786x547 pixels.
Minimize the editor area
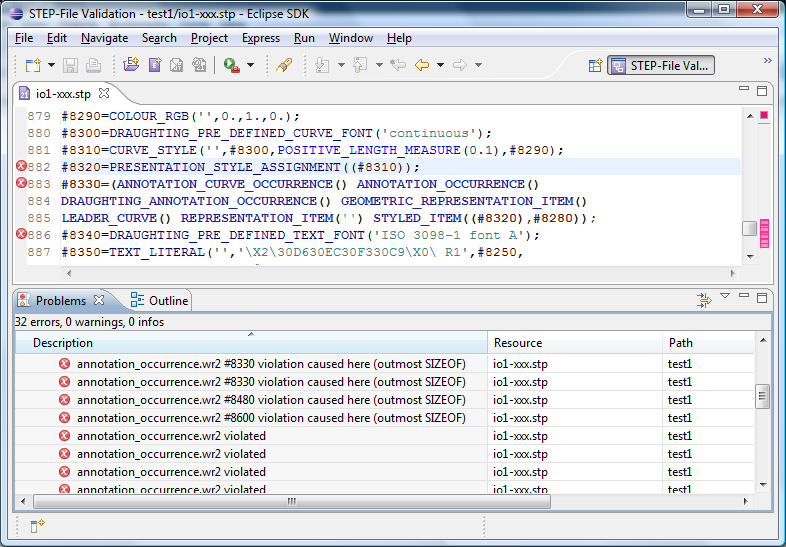point(744,89)
